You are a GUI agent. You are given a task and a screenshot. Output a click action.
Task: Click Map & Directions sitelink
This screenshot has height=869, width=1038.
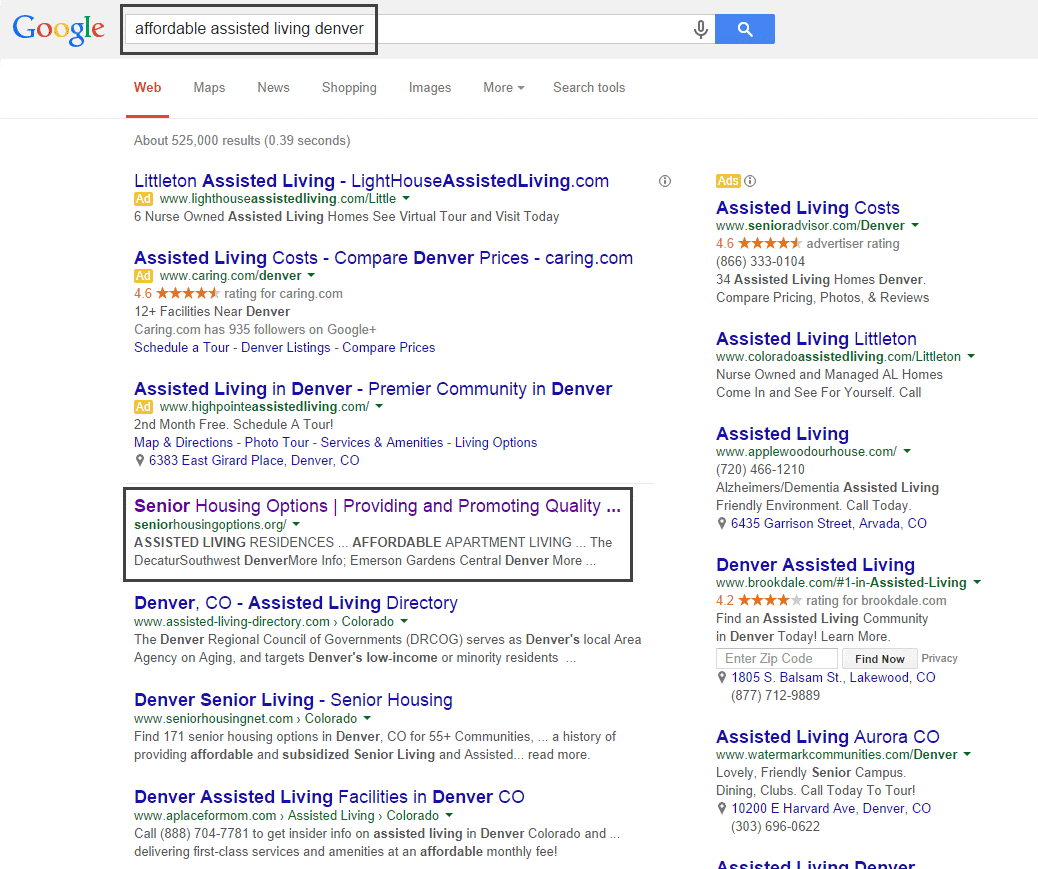(x=183, y=442)
